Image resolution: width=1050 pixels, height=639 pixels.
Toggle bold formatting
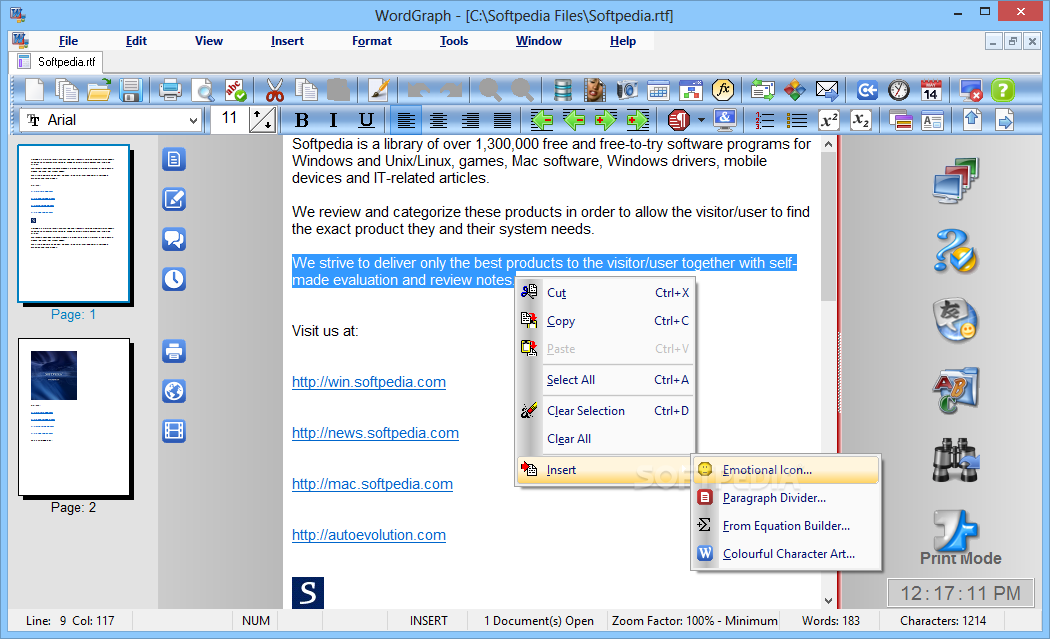coord(301,120)
